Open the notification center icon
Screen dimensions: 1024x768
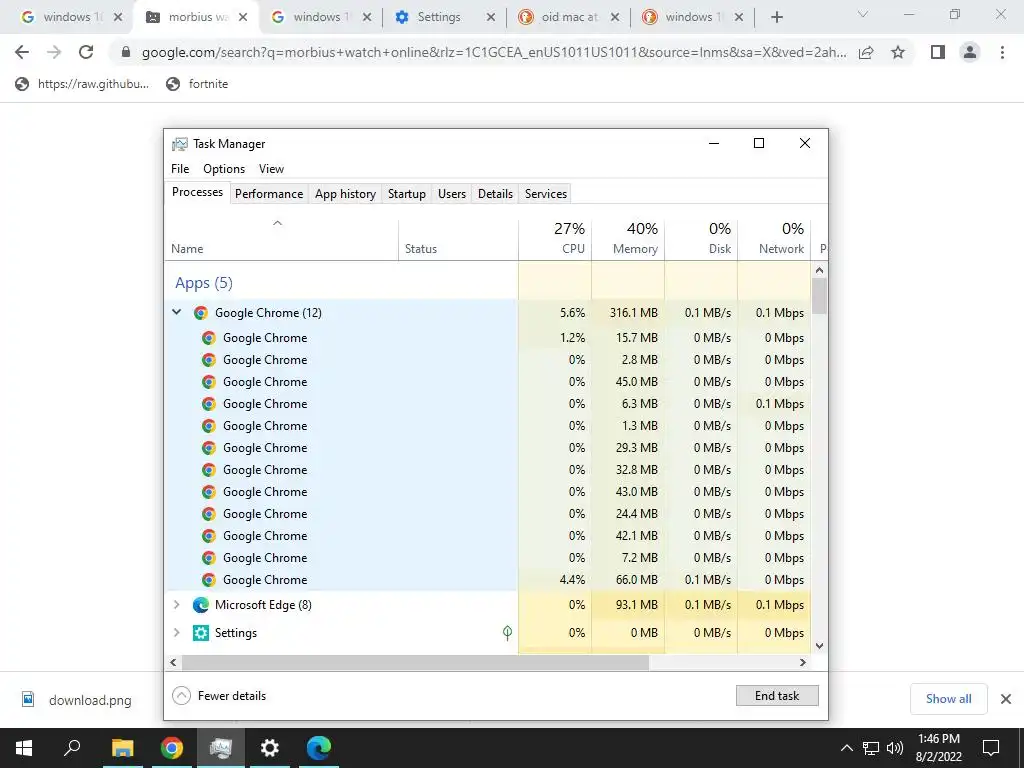[x=991, y=748]
